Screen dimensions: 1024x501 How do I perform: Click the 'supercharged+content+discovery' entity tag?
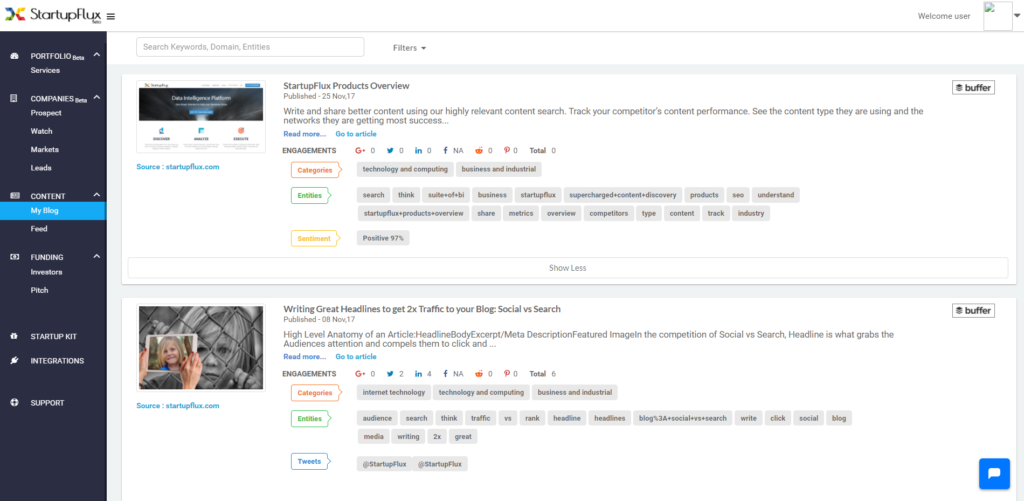[623, 195]
